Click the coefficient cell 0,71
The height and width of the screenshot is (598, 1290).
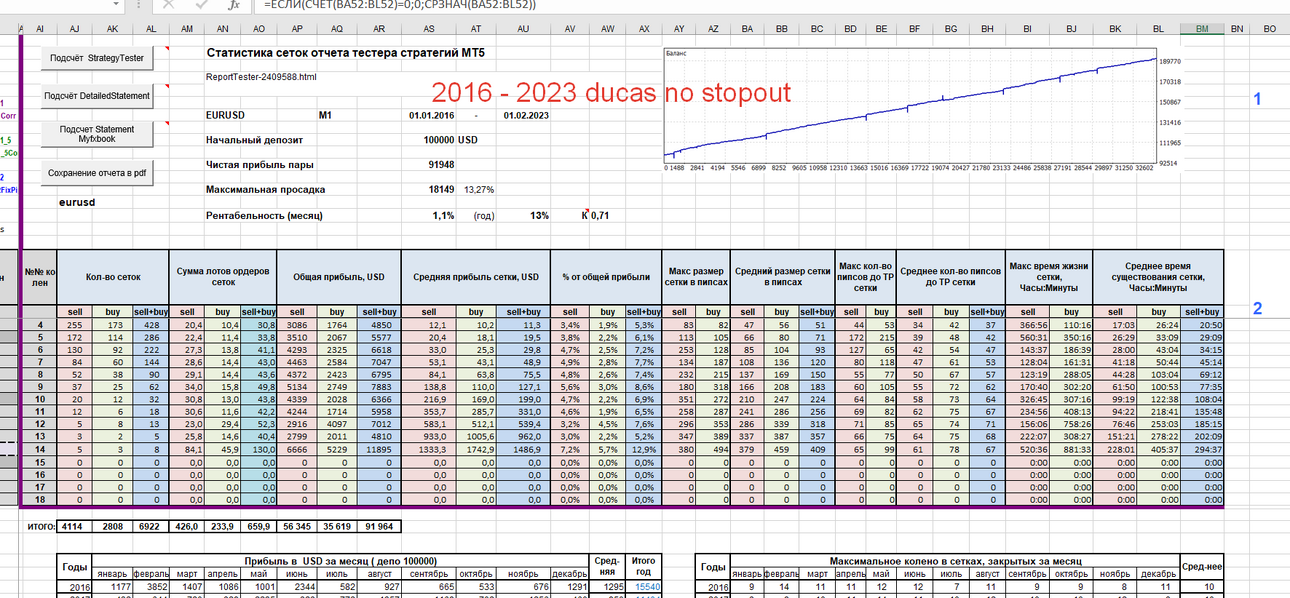pyautogui.click(x=600, y=215)
